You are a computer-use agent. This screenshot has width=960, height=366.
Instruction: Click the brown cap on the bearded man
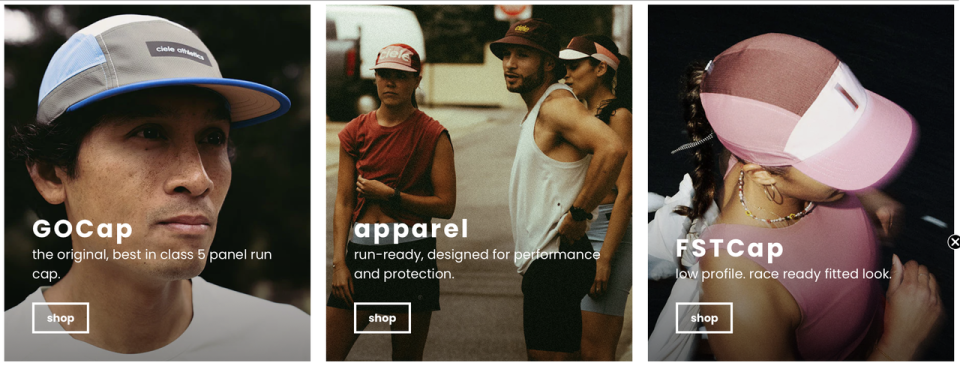525,39
